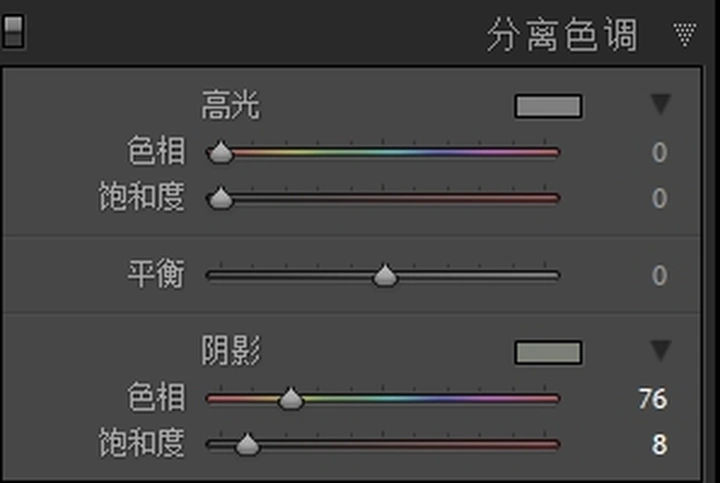Expand the 阴影 disclosure triangle

click(x=661, y=350)
